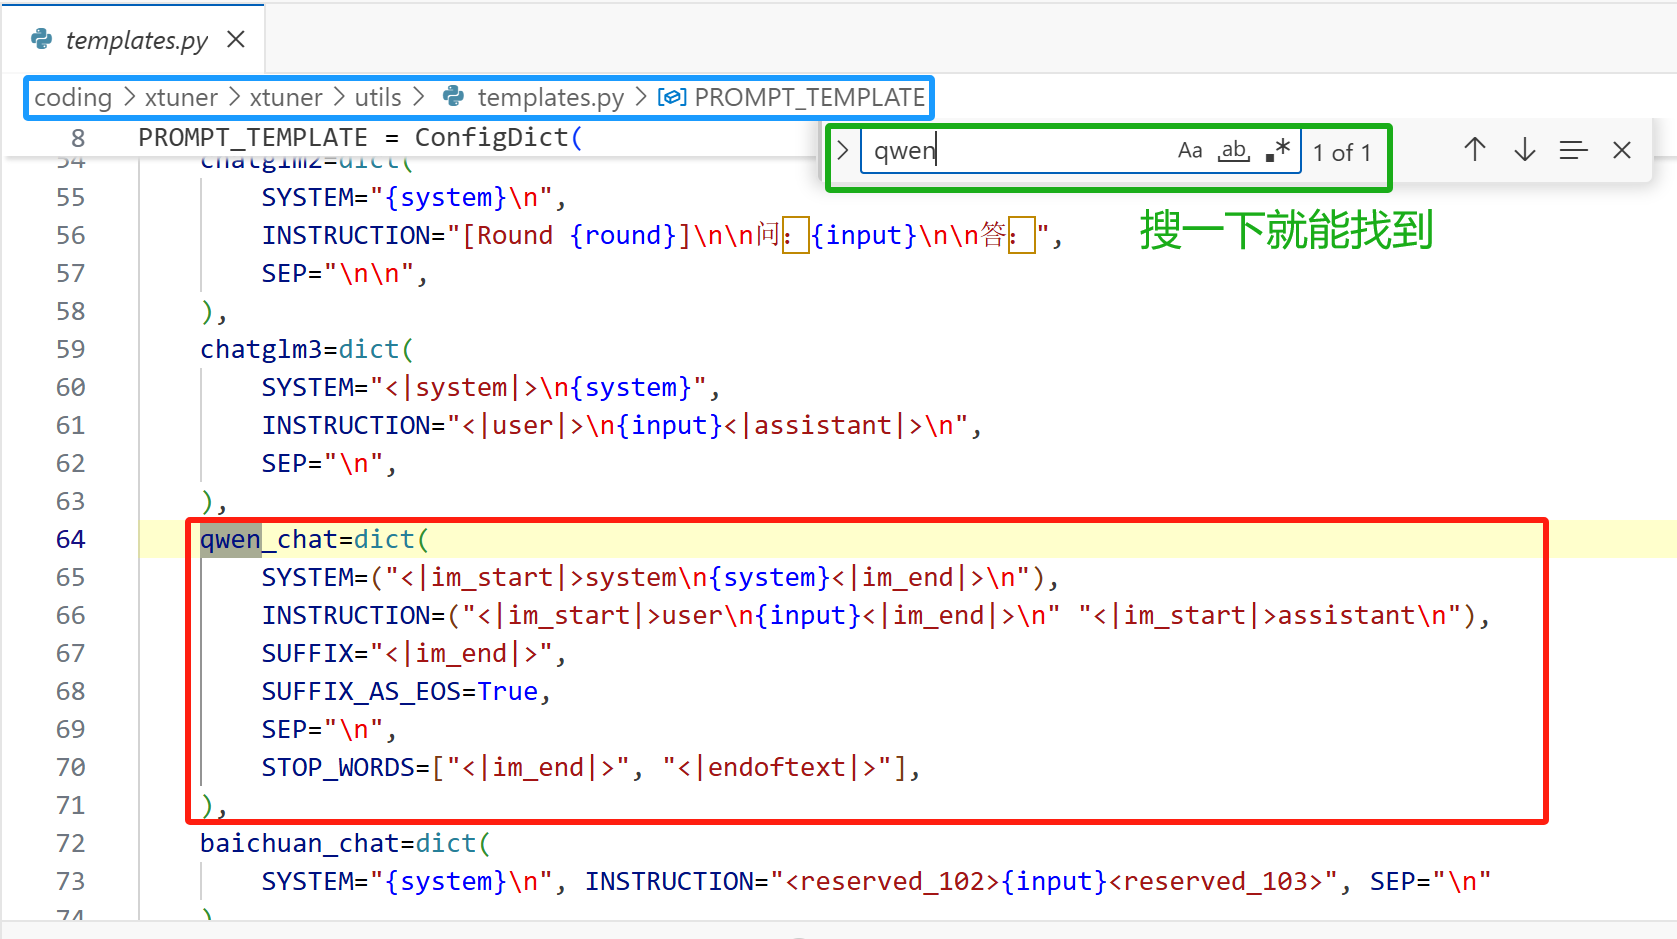This screenshot has height=939, width=1677.
Task: Click Python file icon in breadcrumb
Action: 454,96
